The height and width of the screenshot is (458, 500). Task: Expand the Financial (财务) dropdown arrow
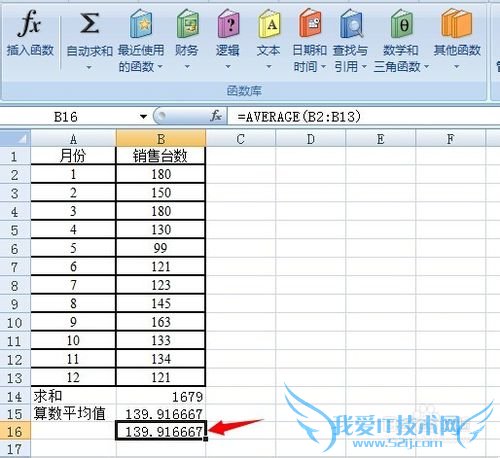coord(187,67)
